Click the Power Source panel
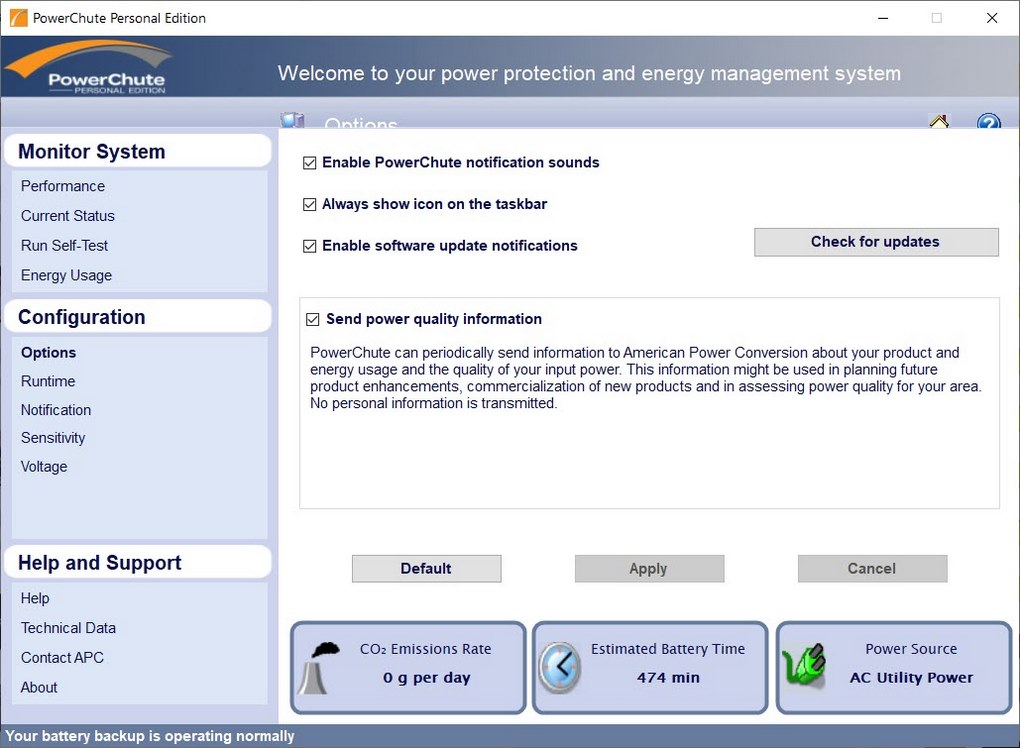This screenshot has width=1020, height=748. 894,667
